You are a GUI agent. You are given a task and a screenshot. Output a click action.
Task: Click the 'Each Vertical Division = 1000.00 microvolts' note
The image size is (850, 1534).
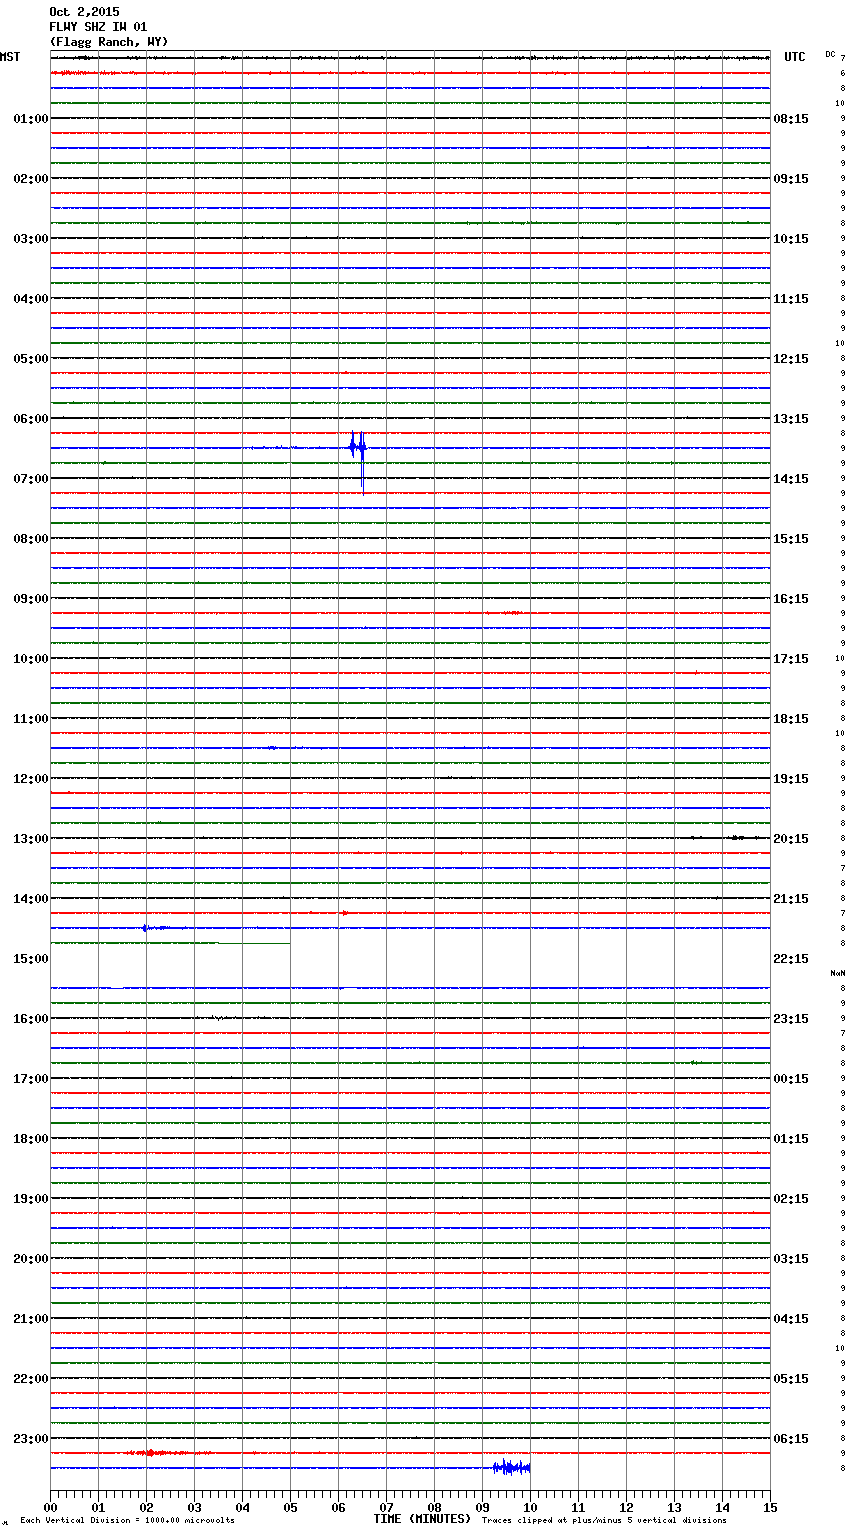pos(127,1521)
